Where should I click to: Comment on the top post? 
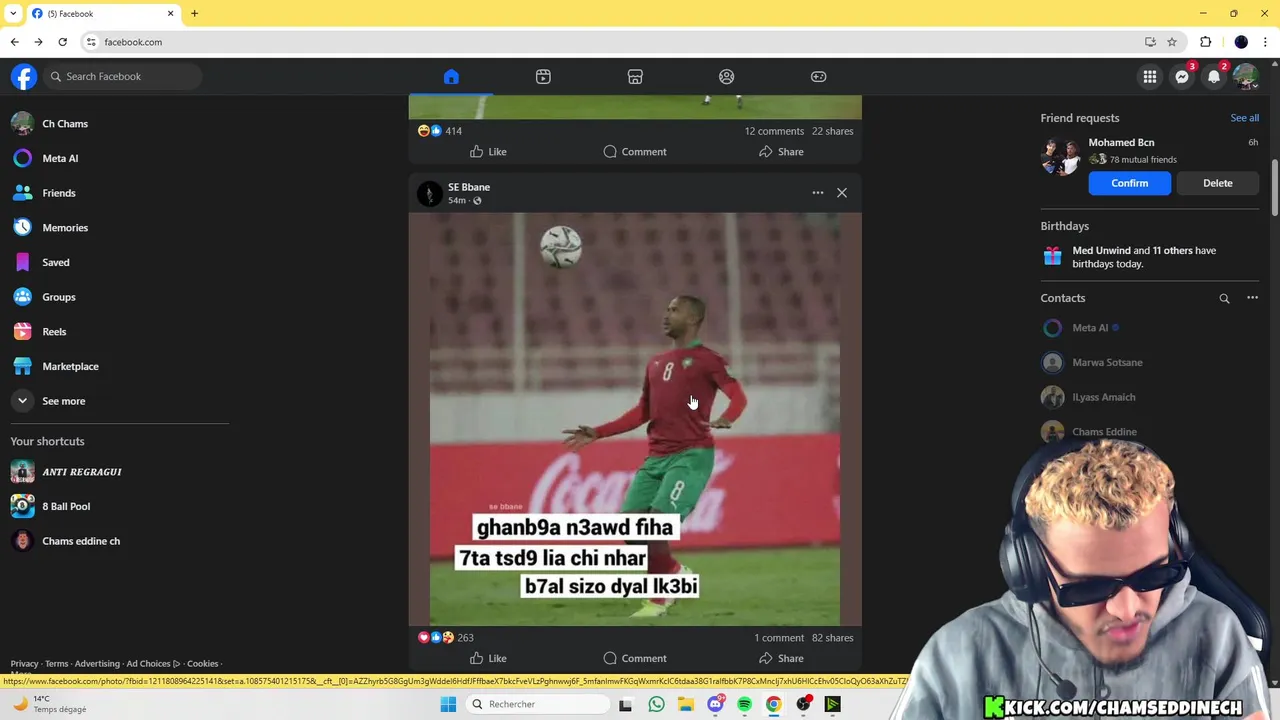point(635,152)
